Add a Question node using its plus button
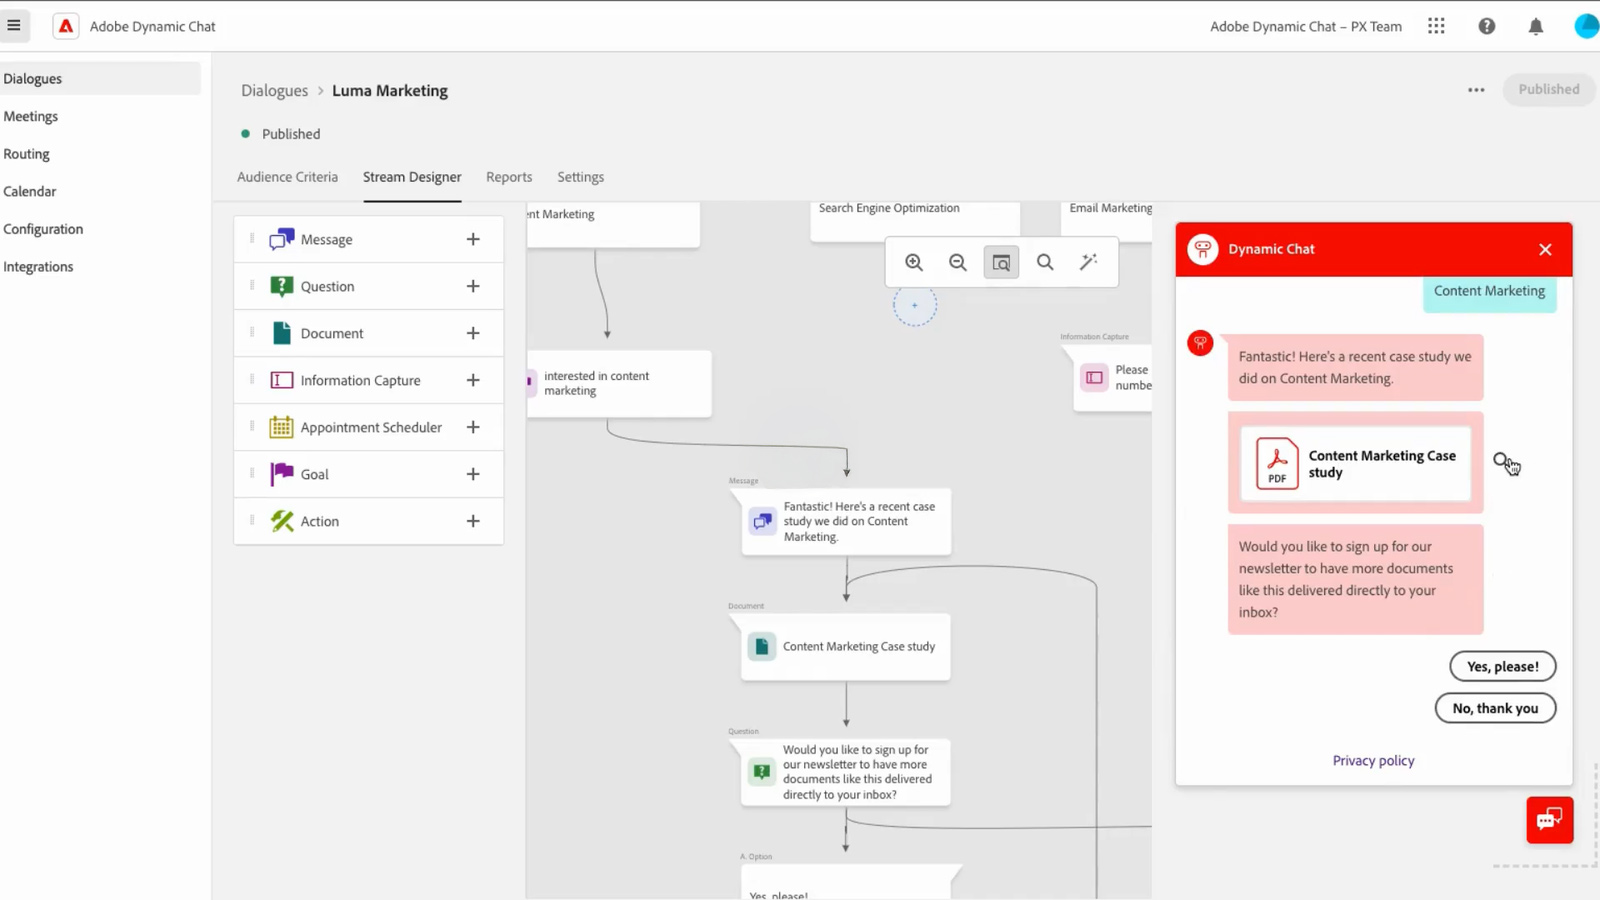Viewport: 1600px width, 900px height. pyautogui.click(x=473, y=286)
